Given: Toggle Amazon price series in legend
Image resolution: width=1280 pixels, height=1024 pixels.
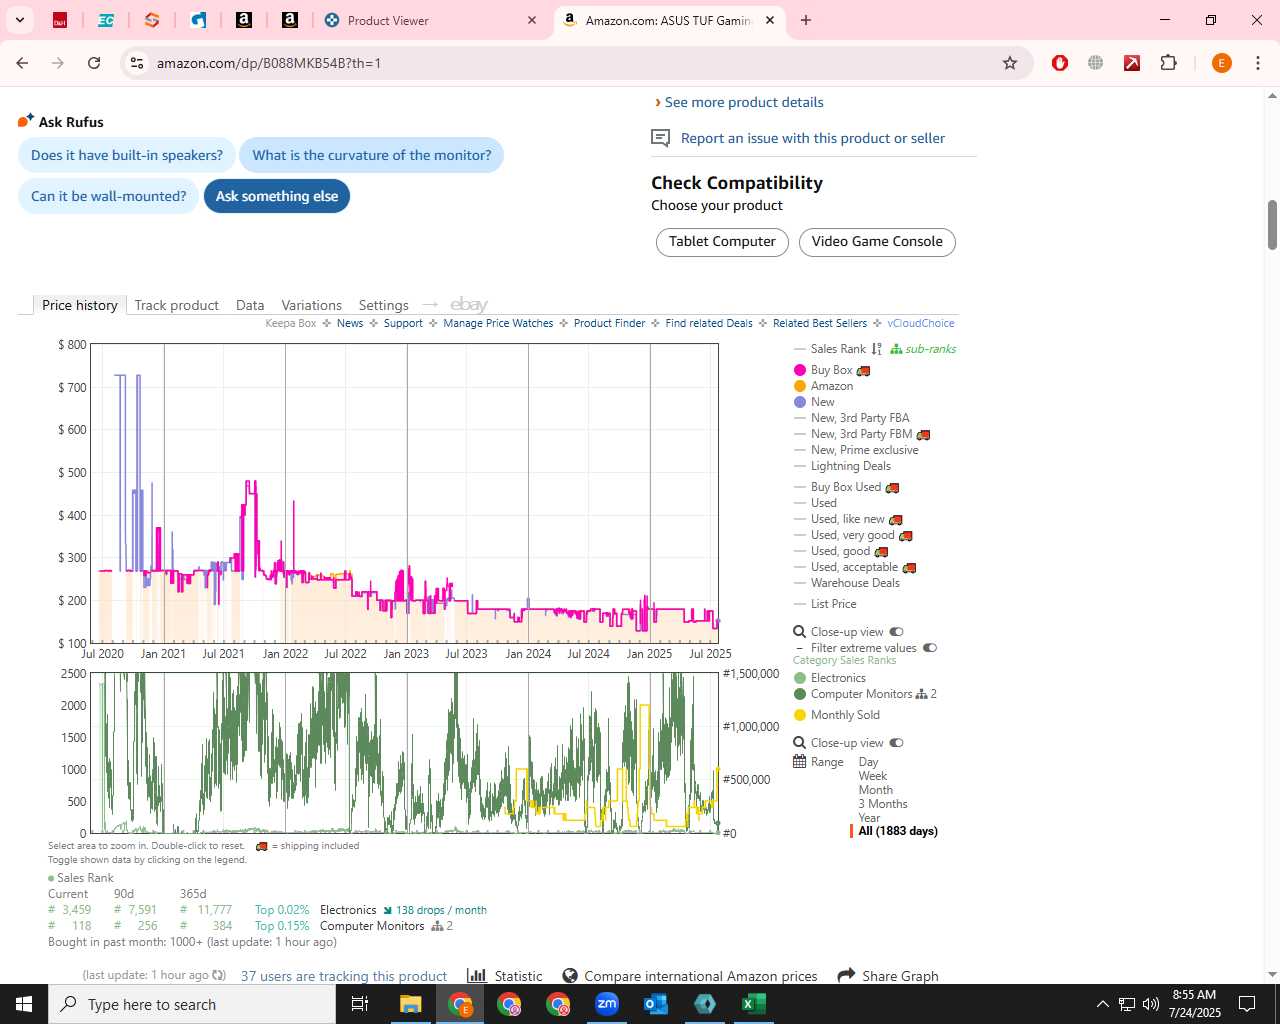Looking at the screenshot, I should click(823, 386).
